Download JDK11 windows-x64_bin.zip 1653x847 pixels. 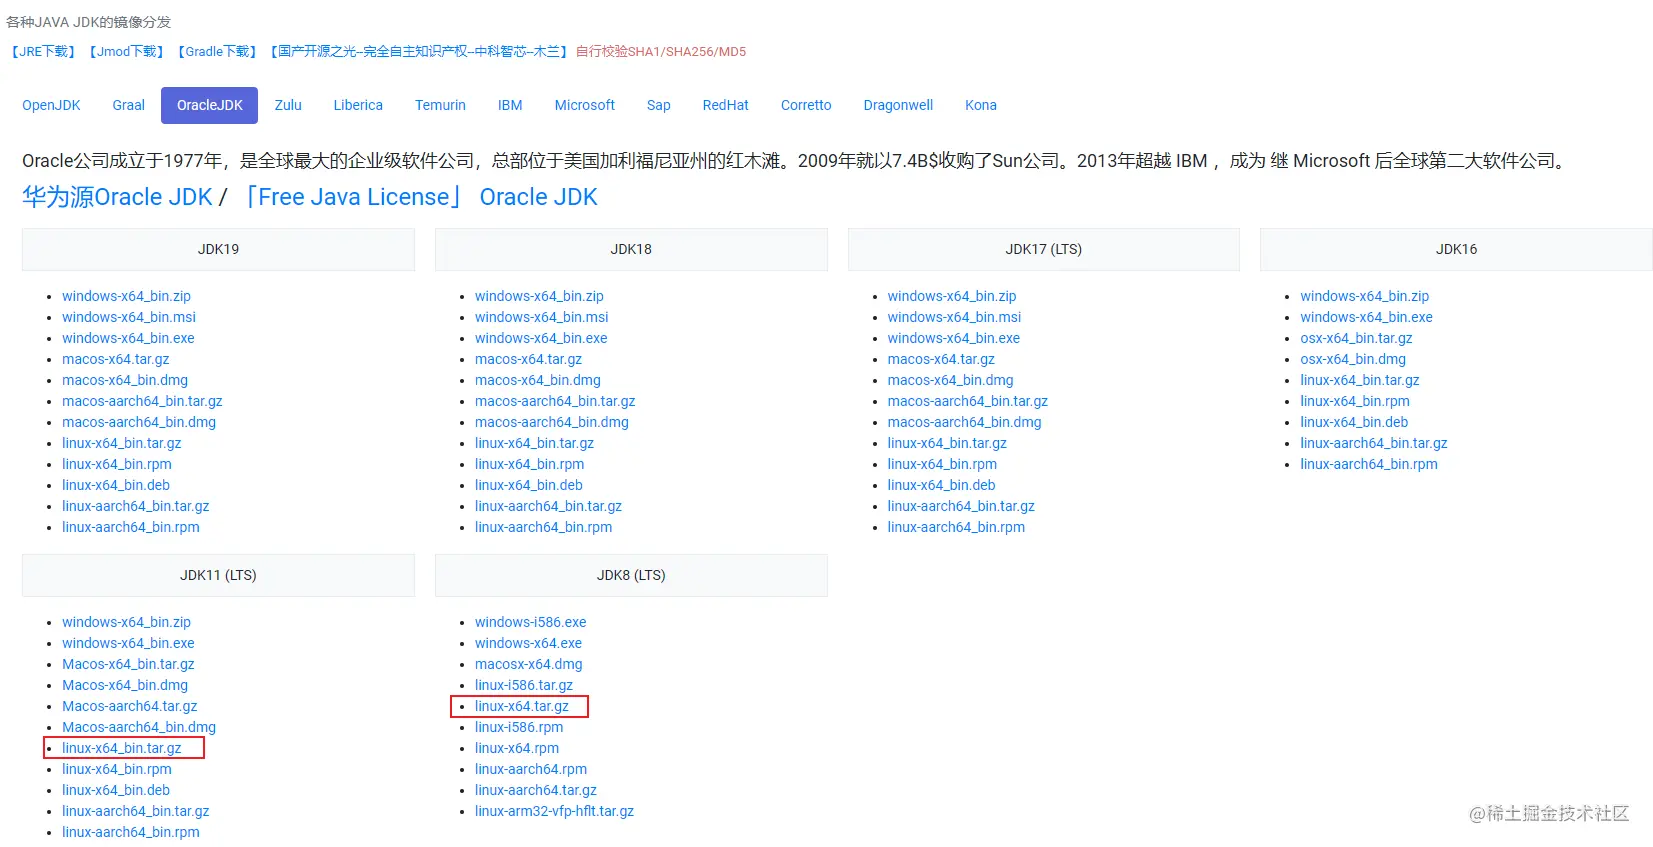[126, 622]
